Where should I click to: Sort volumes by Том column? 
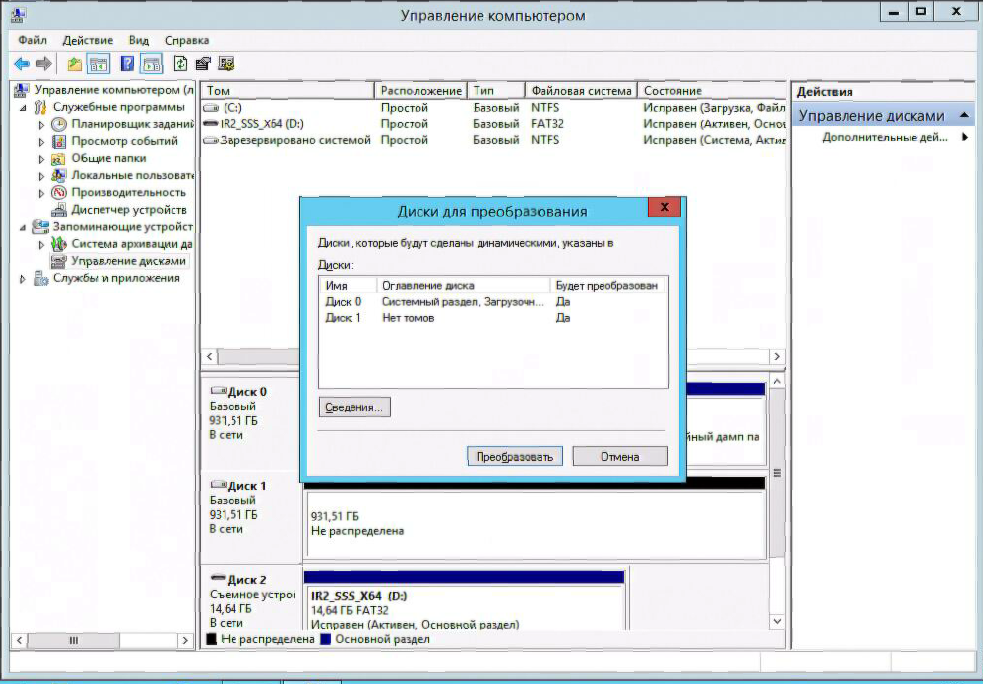pos(288,91)
